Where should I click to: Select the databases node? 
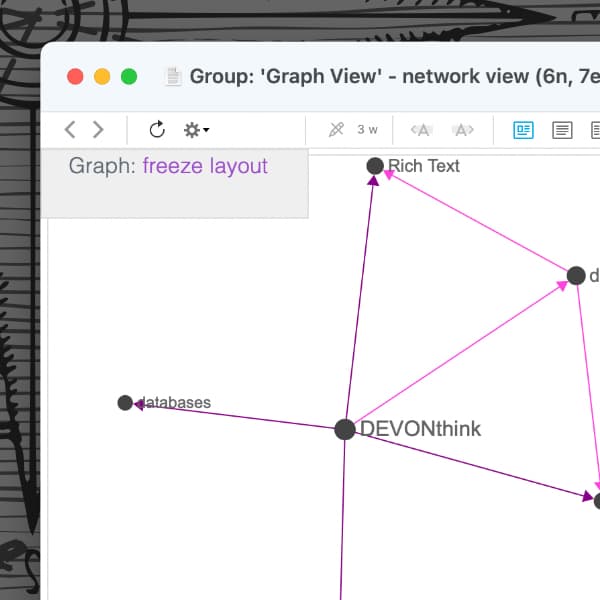pos(125,403)
